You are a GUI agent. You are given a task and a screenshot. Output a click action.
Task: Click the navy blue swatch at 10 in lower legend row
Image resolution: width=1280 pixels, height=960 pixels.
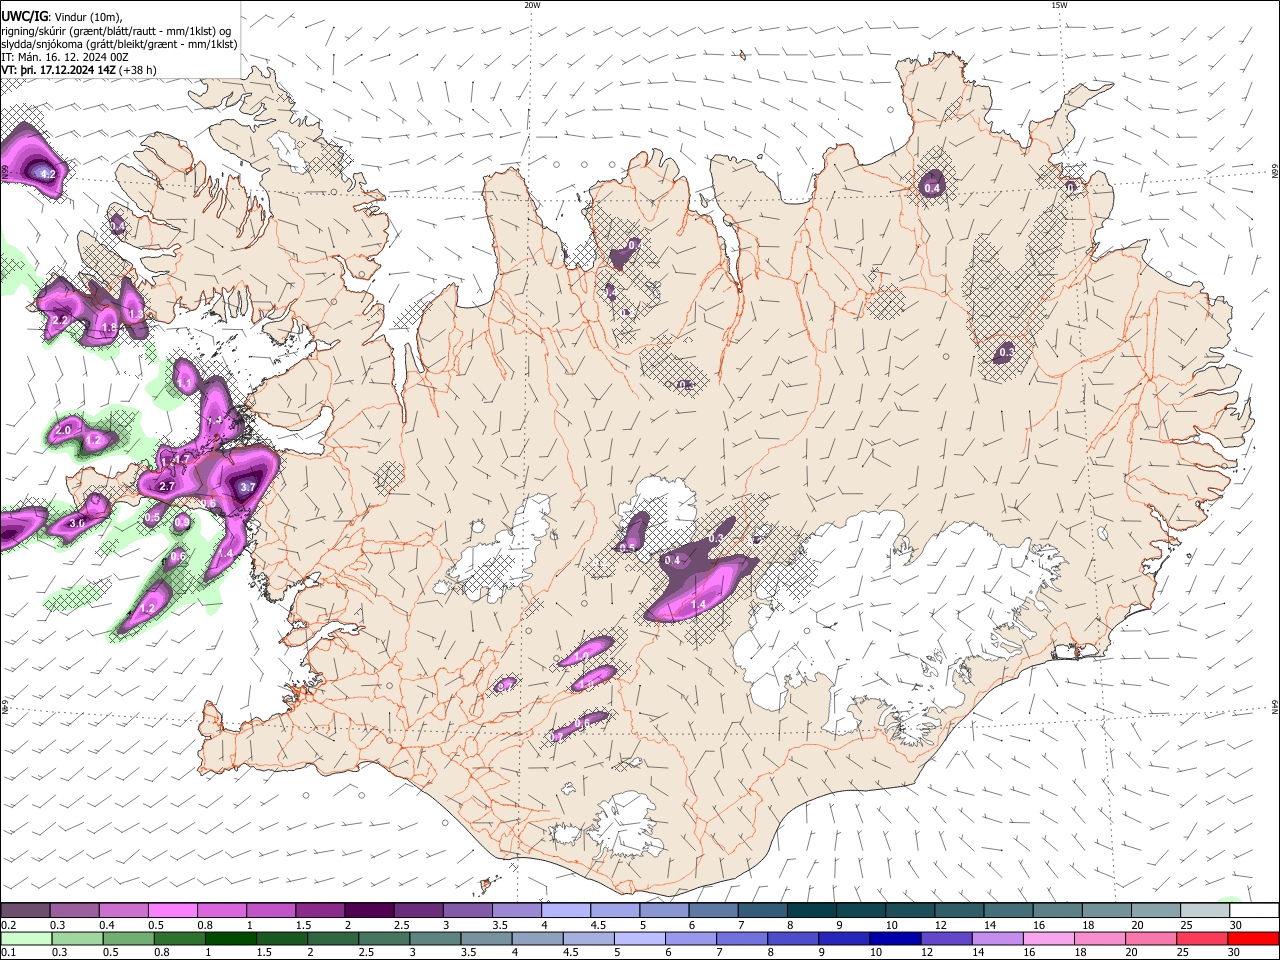click(895, 938)
